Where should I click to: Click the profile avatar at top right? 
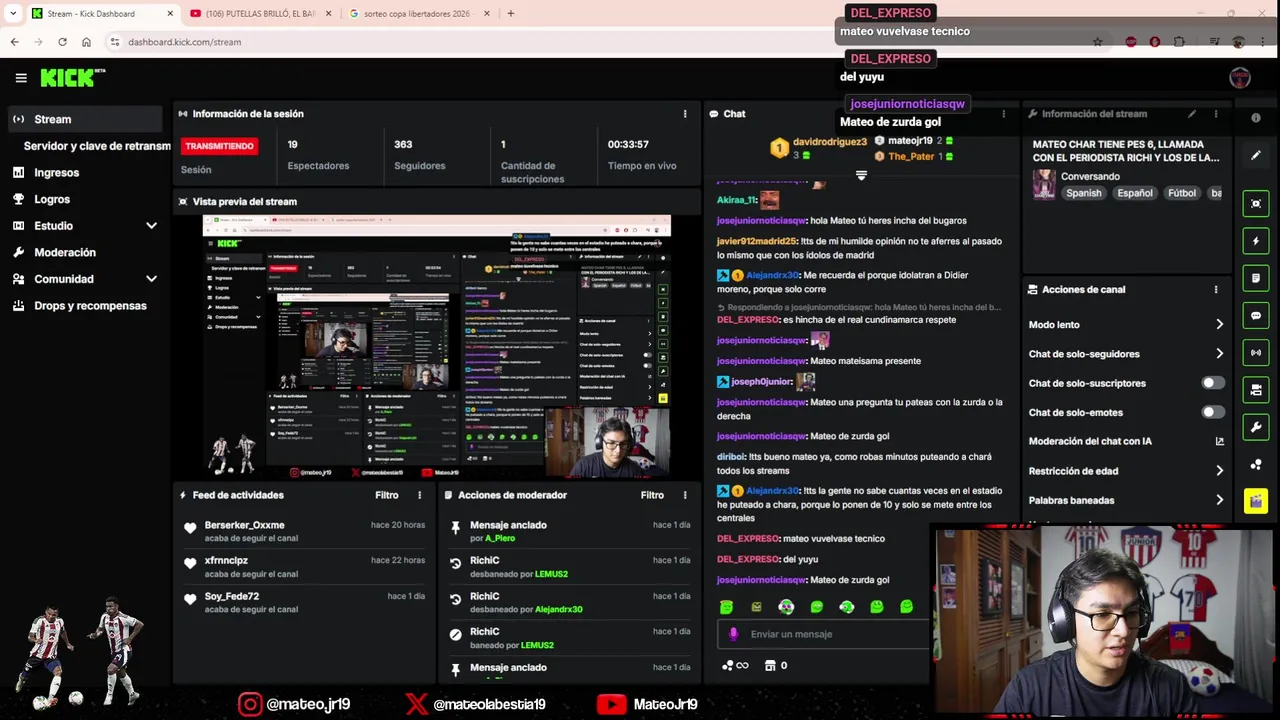(x=1240, y=78)
